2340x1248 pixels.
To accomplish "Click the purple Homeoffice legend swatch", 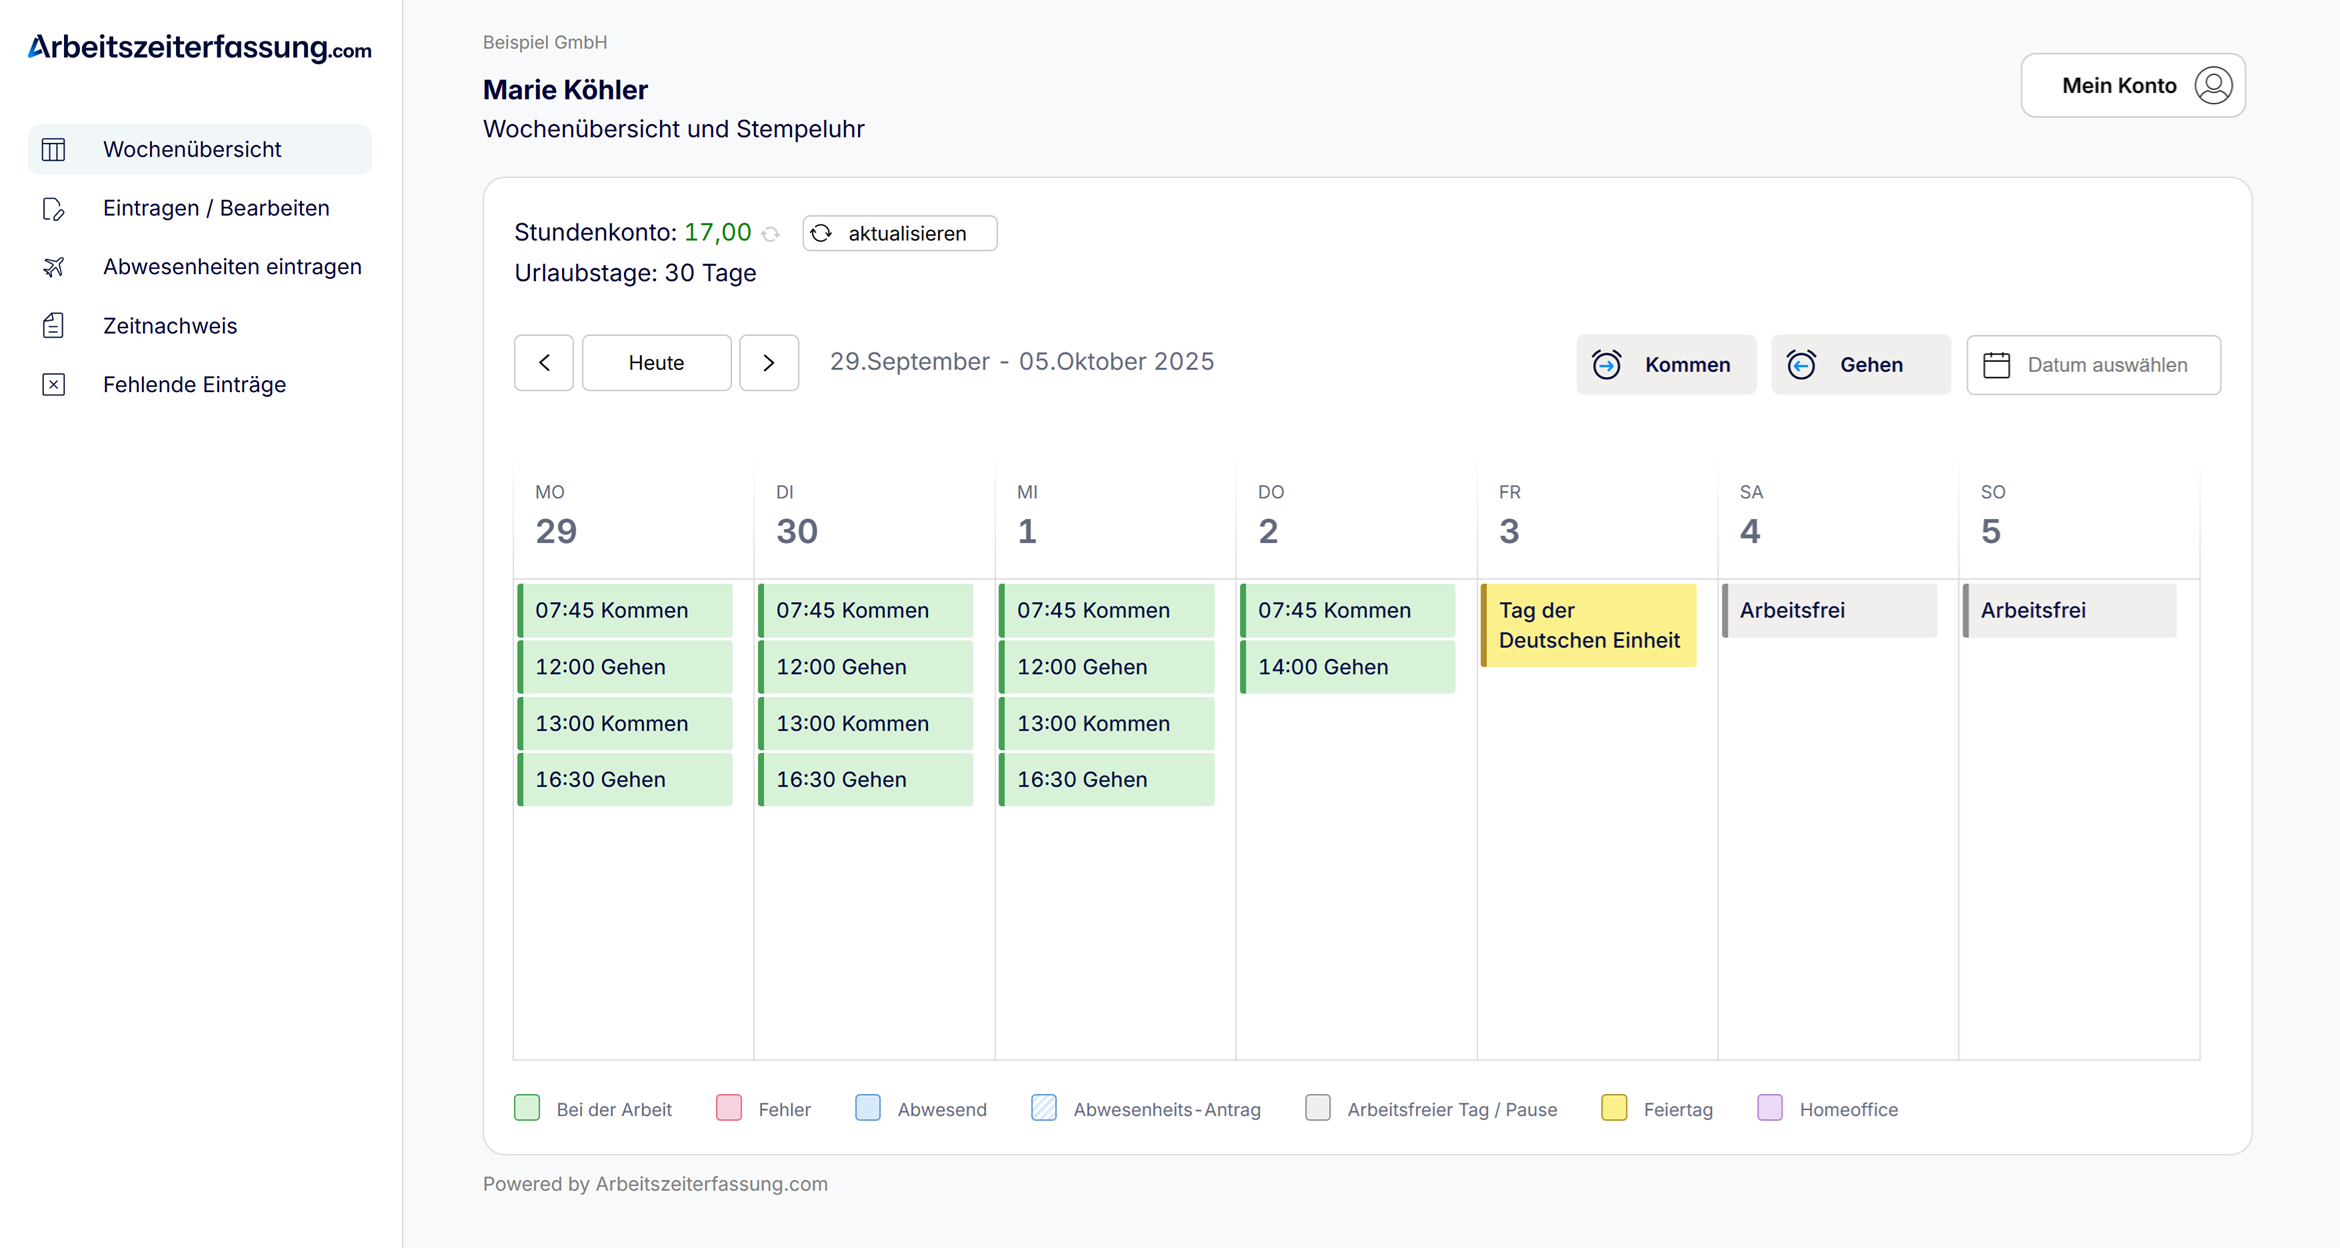I will click(1770, 1108).
